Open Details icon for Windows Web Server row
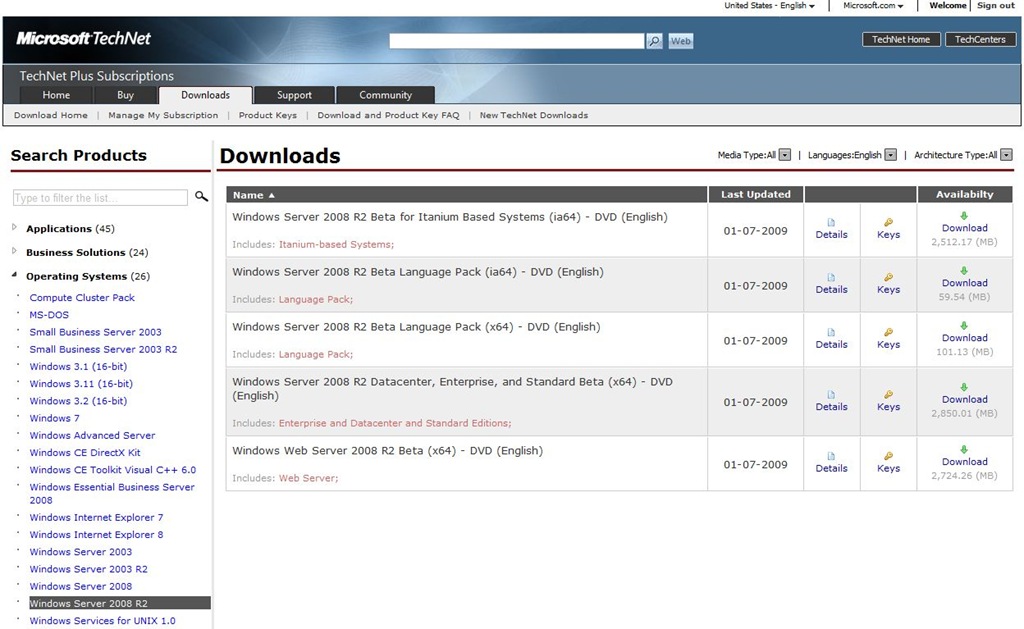This screenshot has width=1024, height=629. (x=831, y=456)
